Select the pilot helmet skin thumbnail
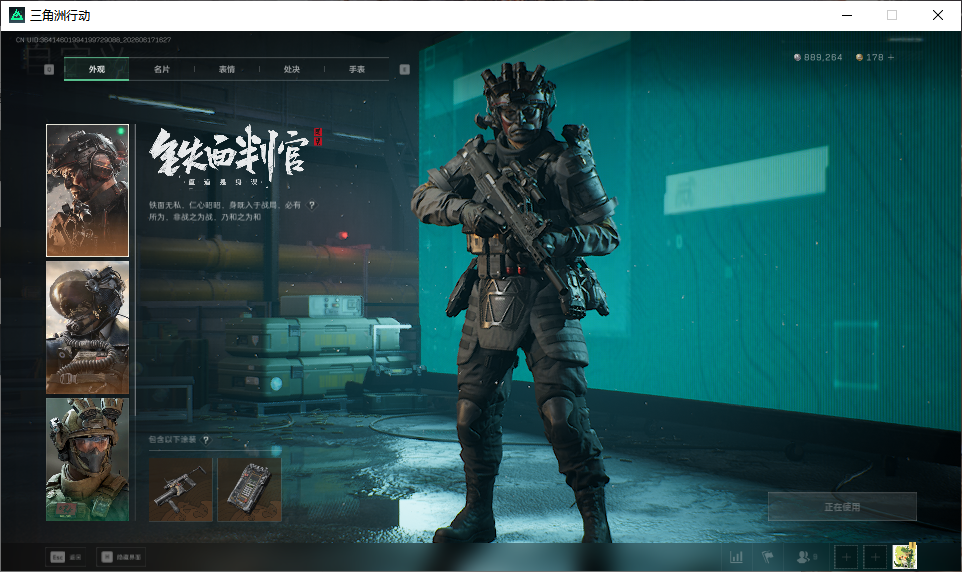Viewport: 962px width, 572px height. 88,328
